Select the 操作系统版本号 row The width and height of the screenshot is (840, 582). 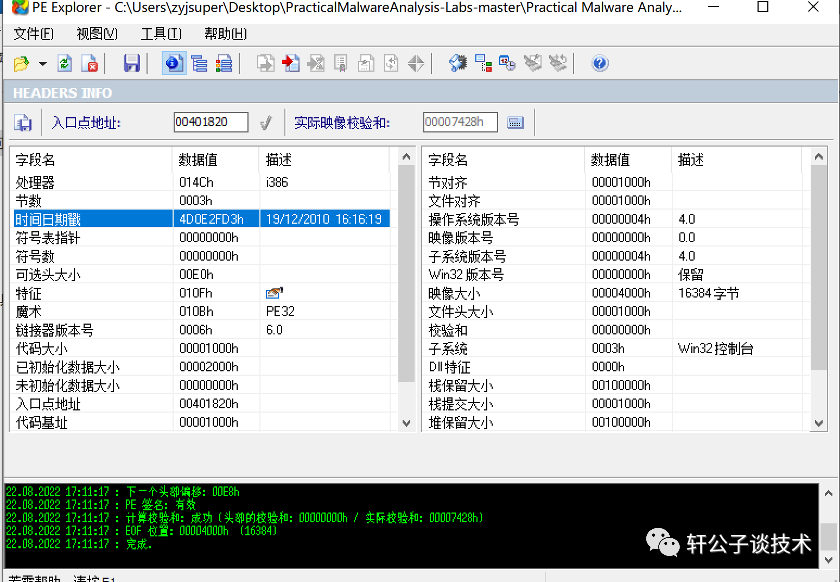pos(613,219)
